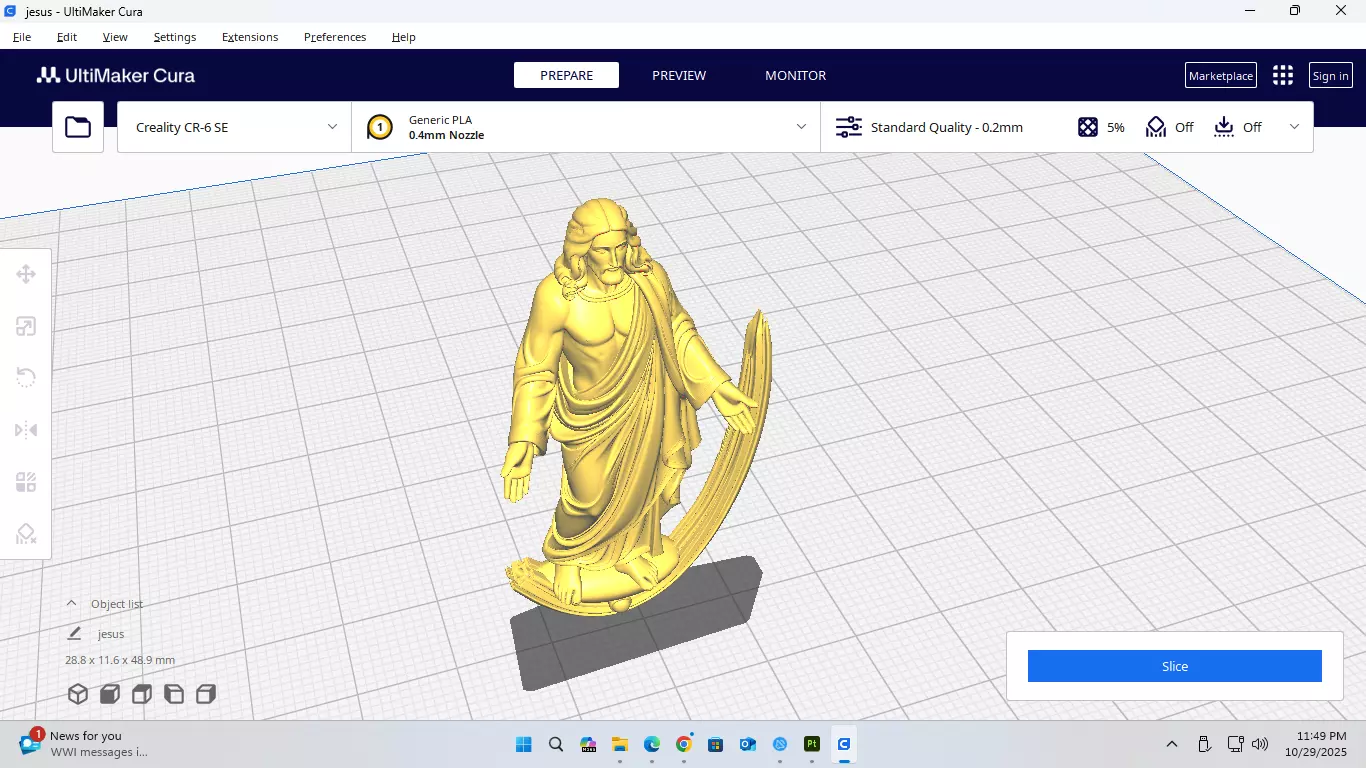Open the View menu

pyautogui.click(x=115, y=37)
